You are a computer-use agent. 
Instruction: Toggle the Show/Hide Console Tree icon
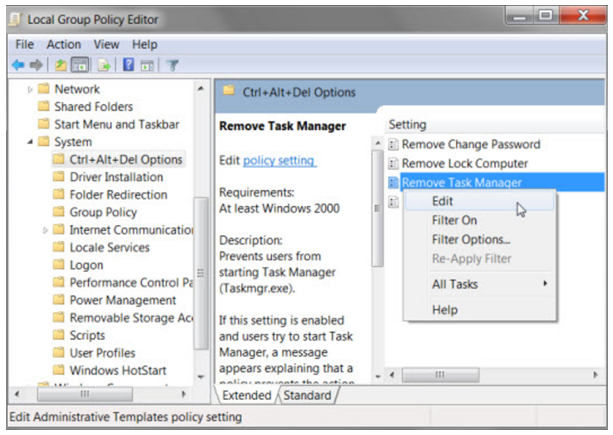pos(78,65)
